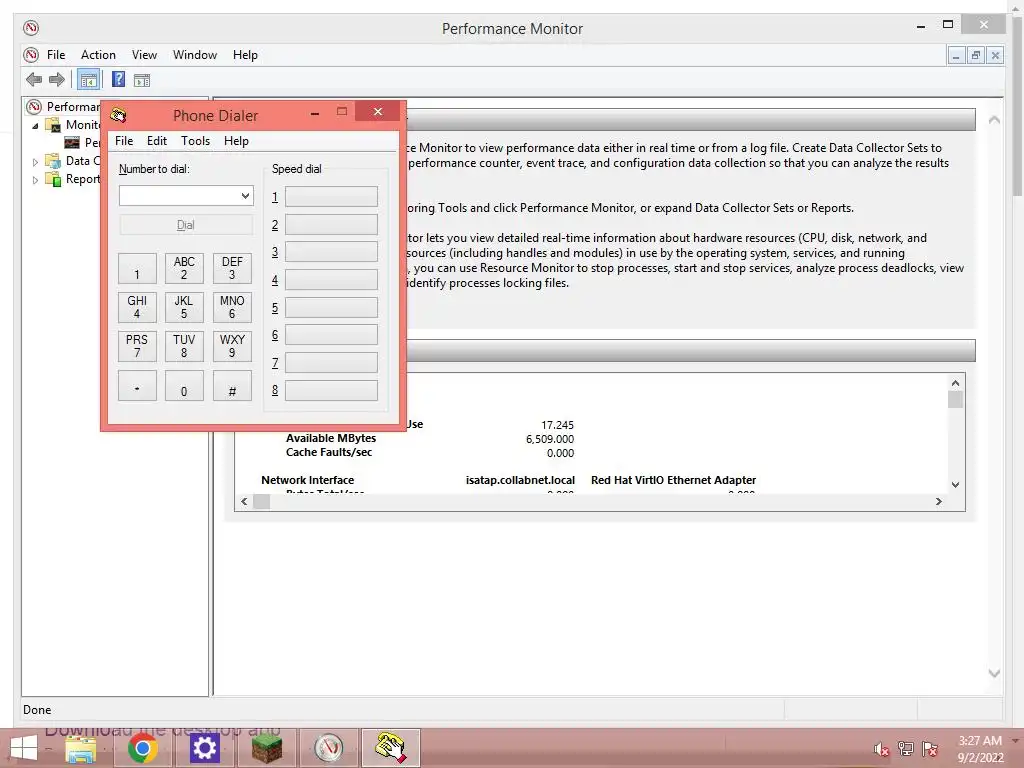Click the muted volume icon in system tray
The height and width of the screenshot is (768, 1024).
pos(881,749)
